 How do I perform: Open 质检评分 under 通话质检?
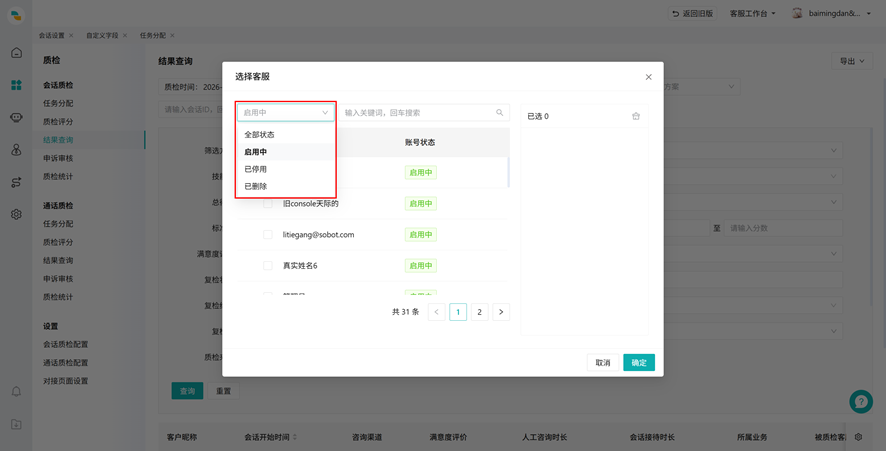click(58, 242)
